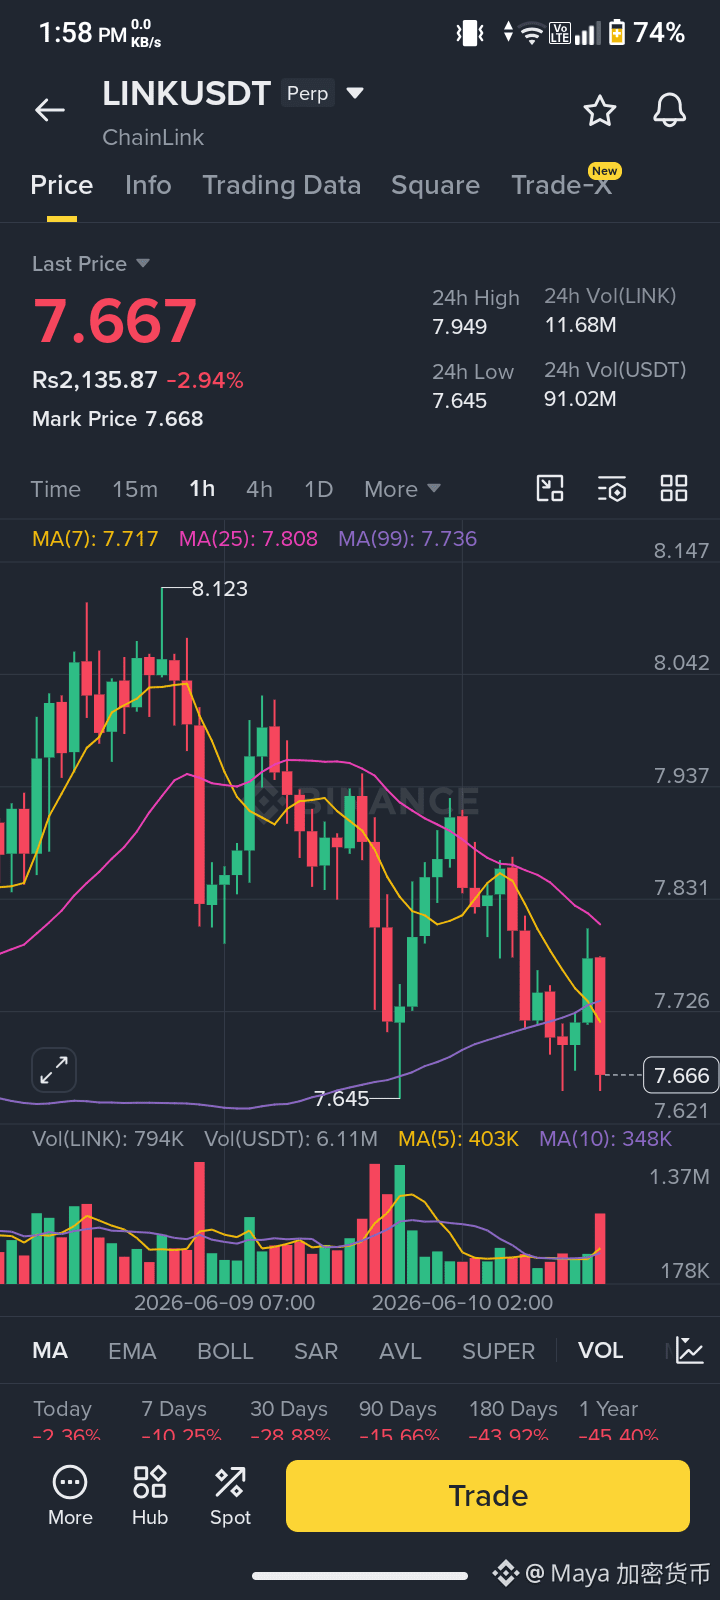This screenshot has width=720, height=1600.
Task: Switch to the Price tab
Action: (x=62, y=185)
